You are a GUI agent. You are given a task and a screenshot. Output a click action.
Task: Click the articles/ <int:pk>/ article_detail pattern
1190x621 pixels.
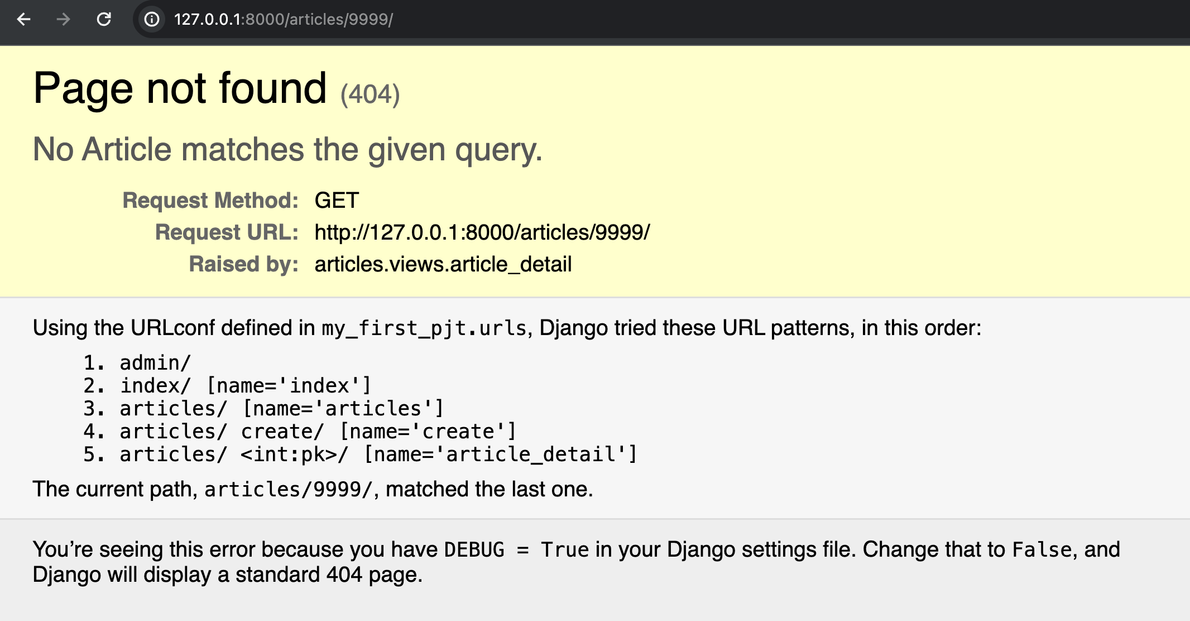pyautogui.click(x=379, y=454)
